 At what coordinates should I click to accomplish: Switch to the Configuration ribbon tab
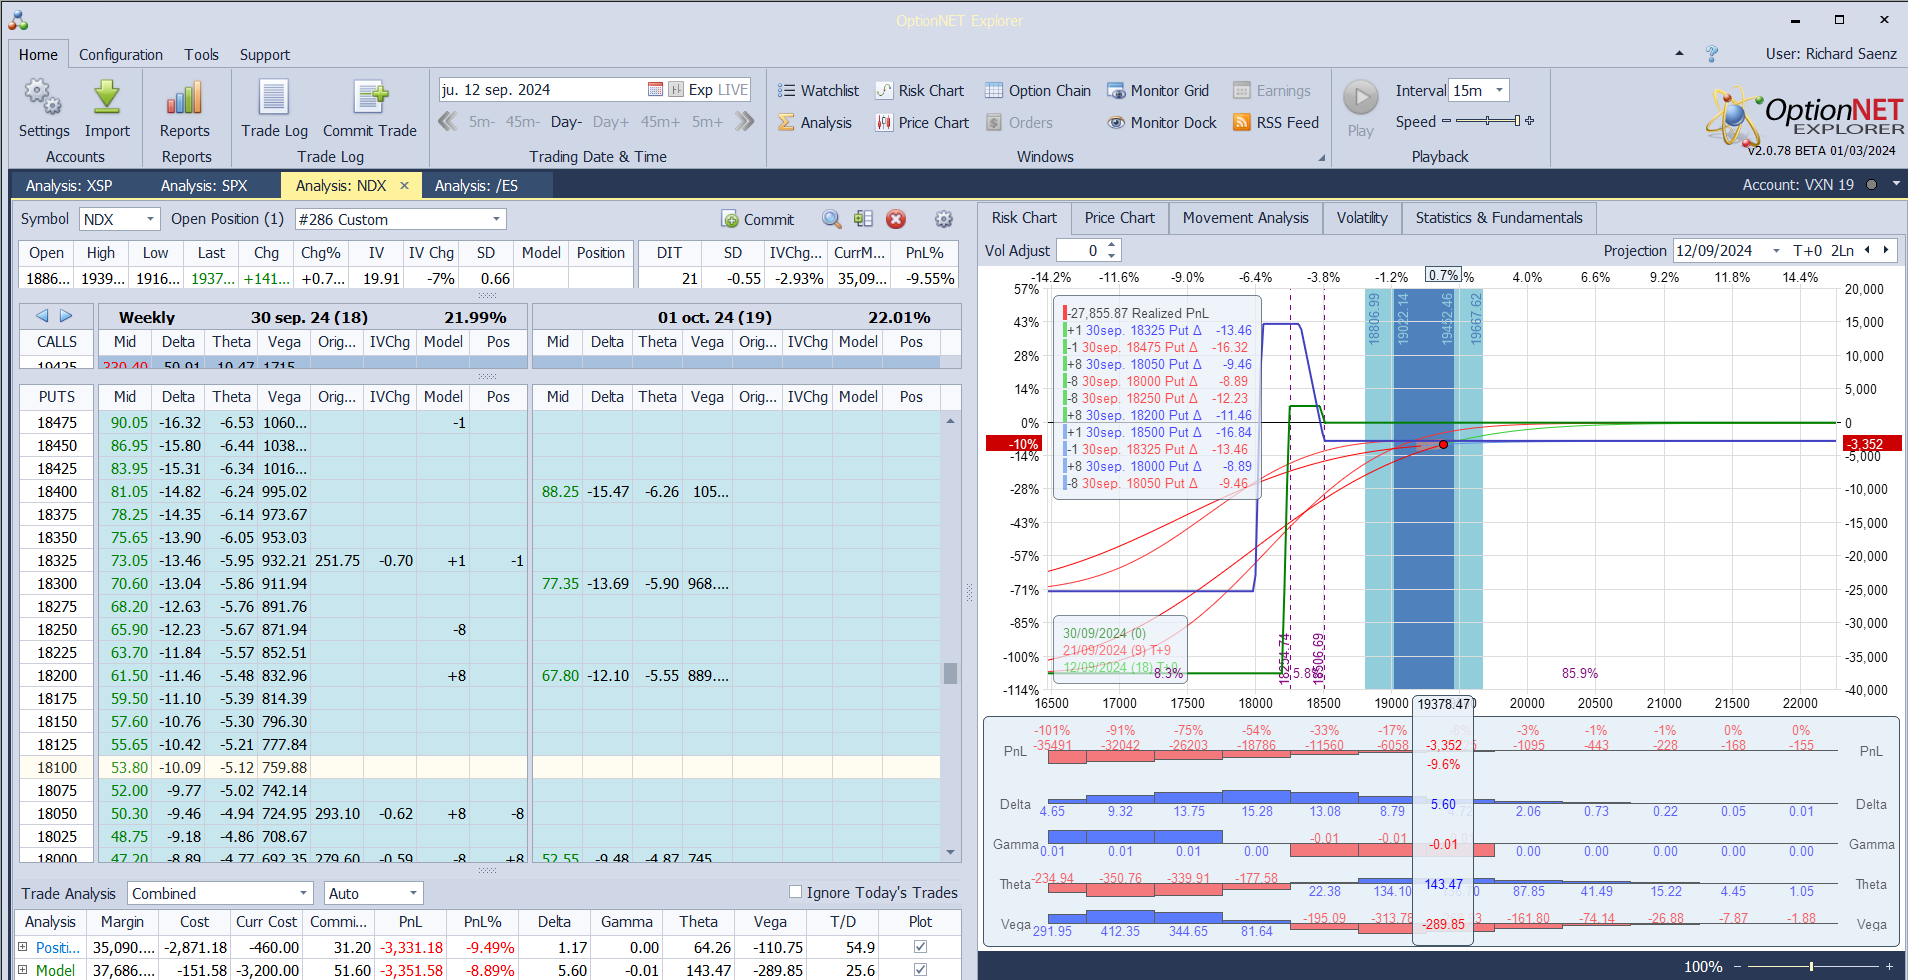[121, 54]
